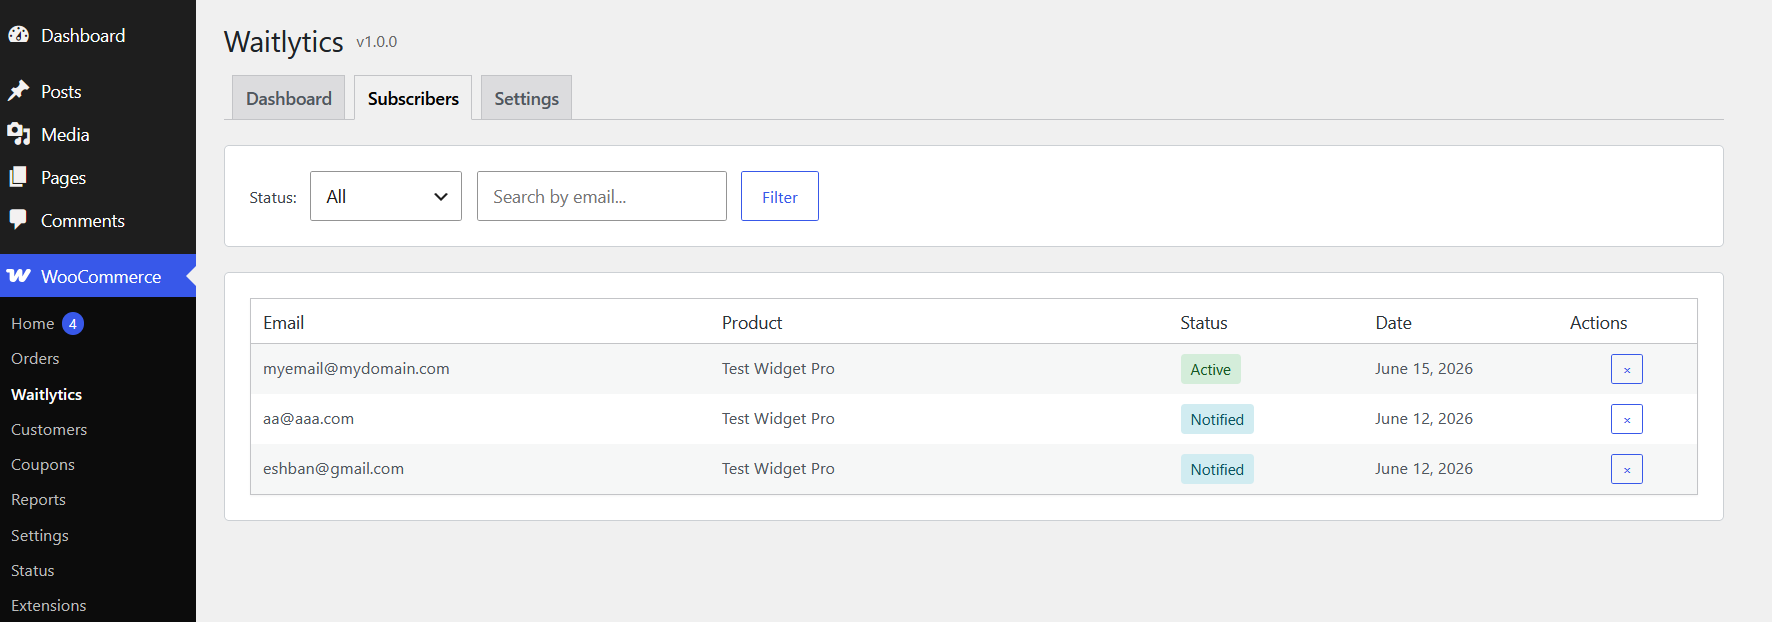Select the Subscribers tab
Viewport: 1772px width, 622px height.
413,98
